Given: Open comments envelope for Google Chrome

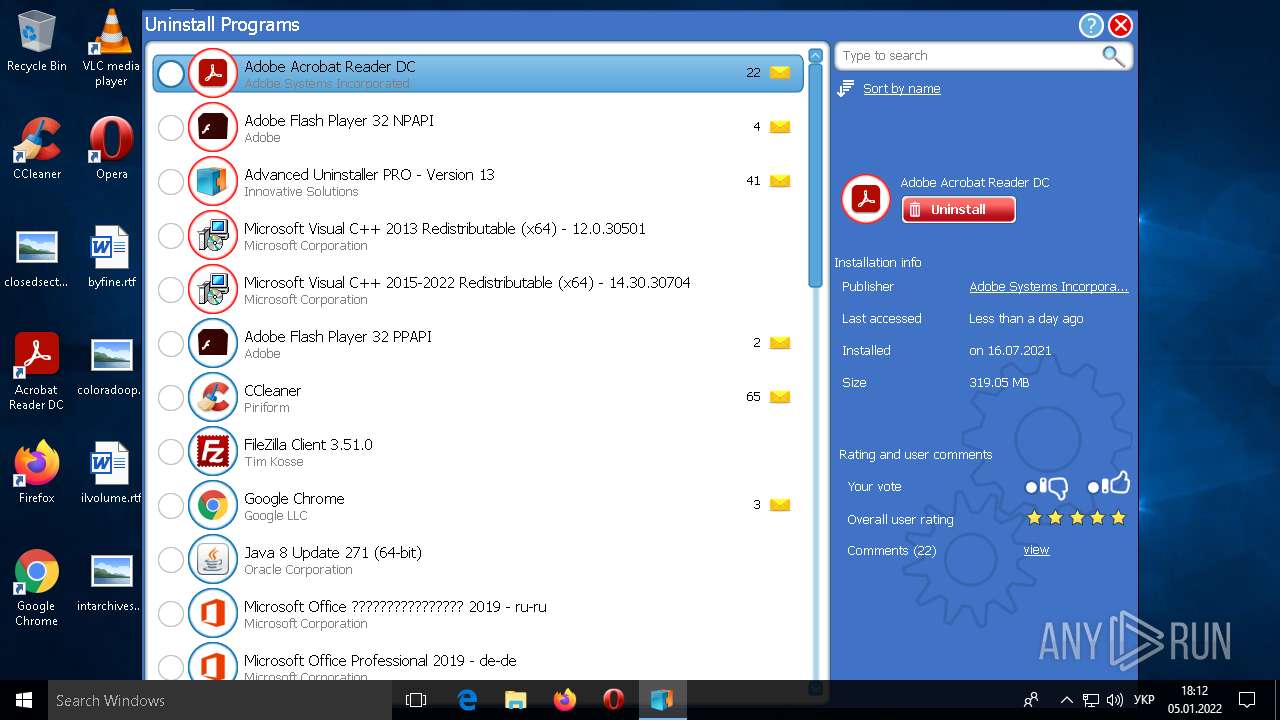Looking at the screenshot, I should [x=780, y=505].
